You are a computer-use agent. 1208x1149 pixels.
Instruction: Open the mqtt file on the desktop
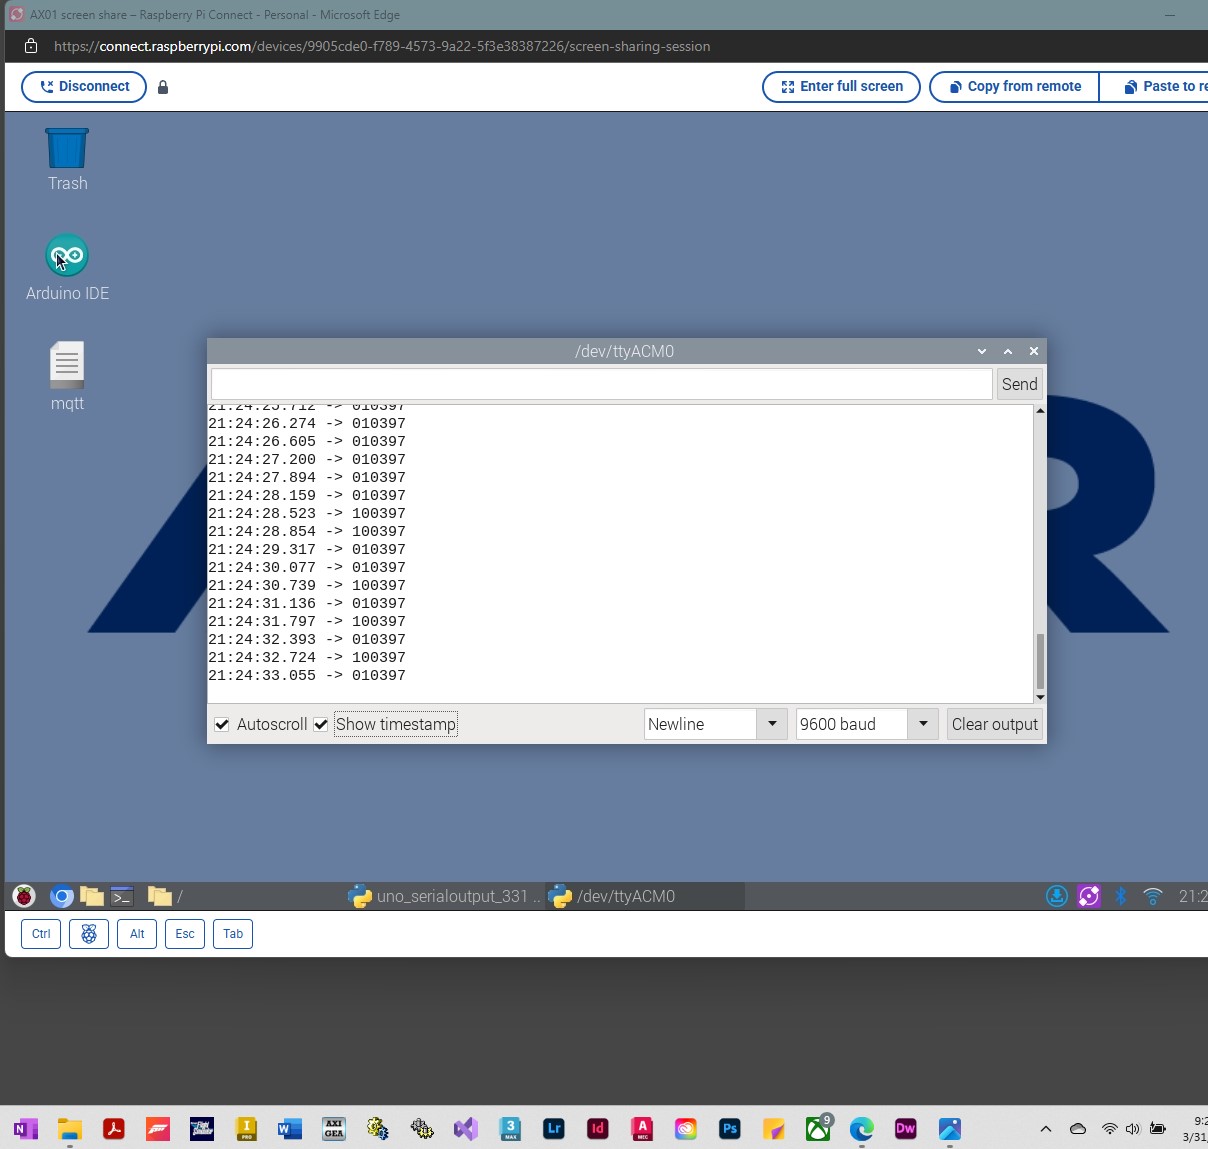click(67, 365)
